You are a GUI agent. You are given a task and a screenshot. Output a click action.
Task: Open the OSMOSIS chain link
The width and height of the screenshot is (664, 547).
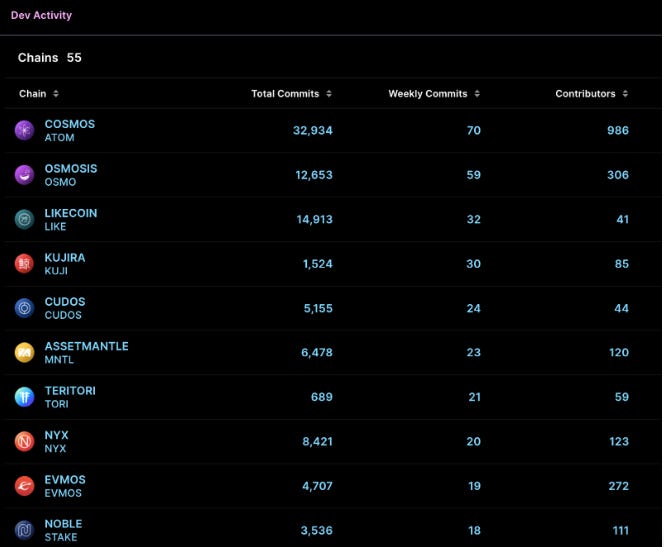coord(71,169)
